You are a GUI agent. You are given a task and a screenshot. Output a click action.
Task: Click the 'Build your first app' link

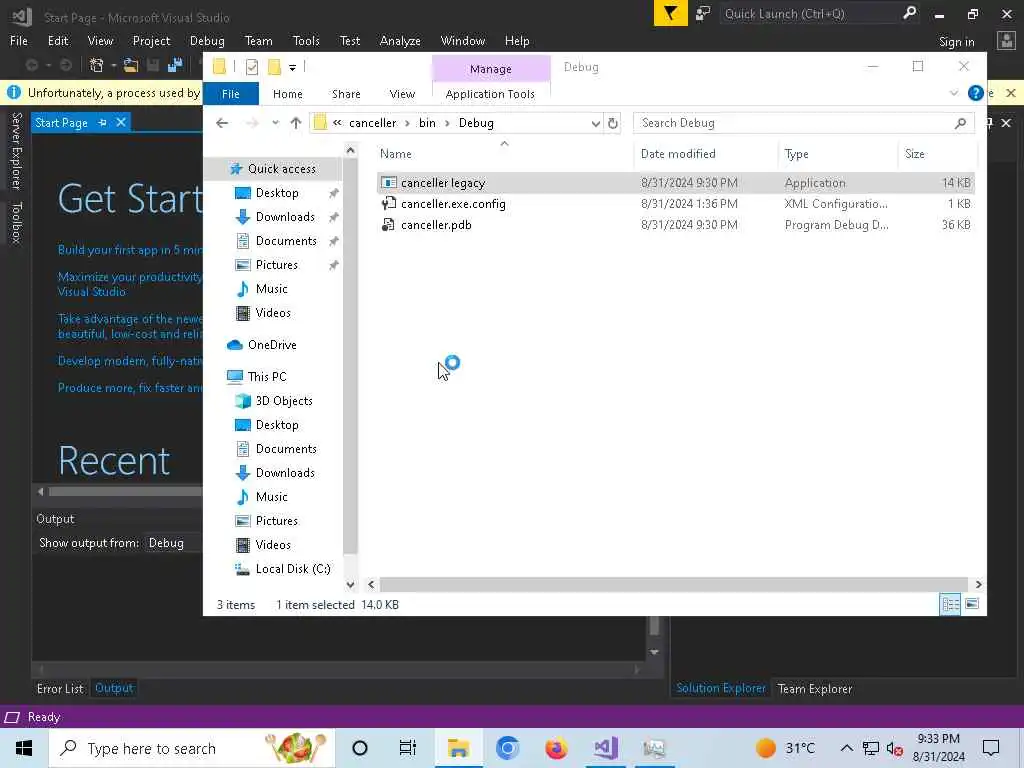point(130,249)
